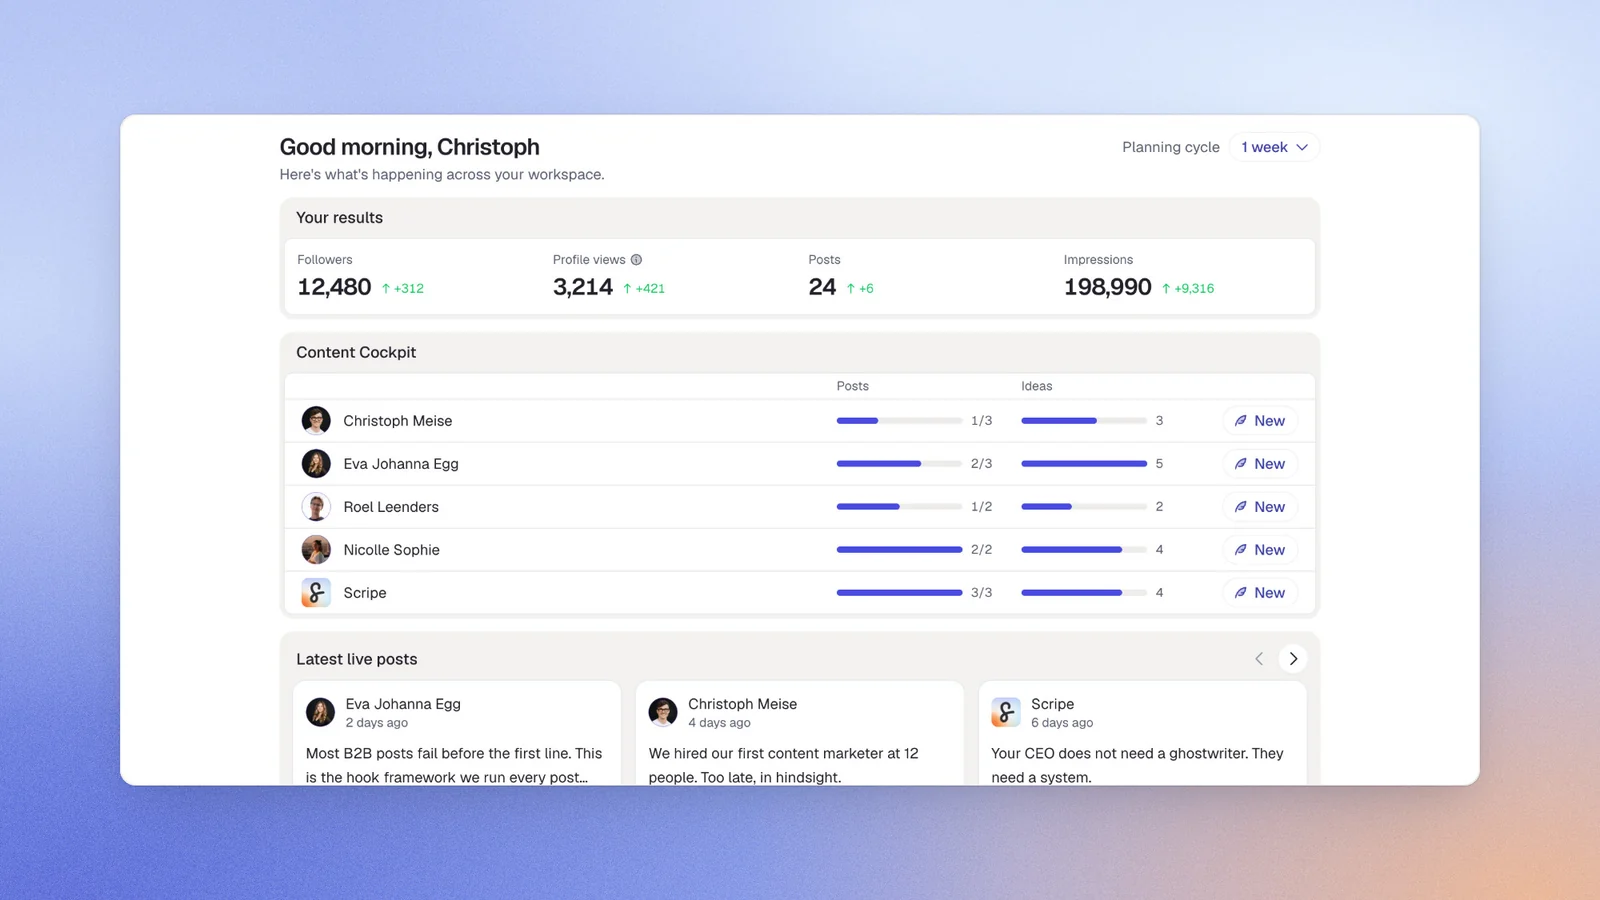1600x900 pixels.
Task: Click the Posts count 24
Action: [822, 288]
